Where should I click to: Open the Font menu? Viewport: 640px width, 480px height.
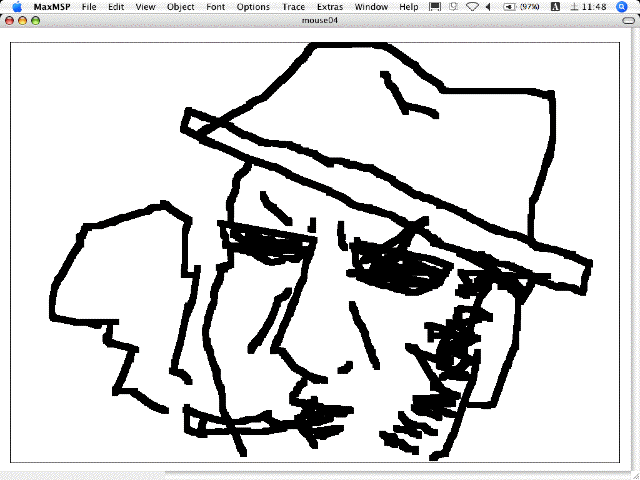pyautogui.click(x=216, y=7)
